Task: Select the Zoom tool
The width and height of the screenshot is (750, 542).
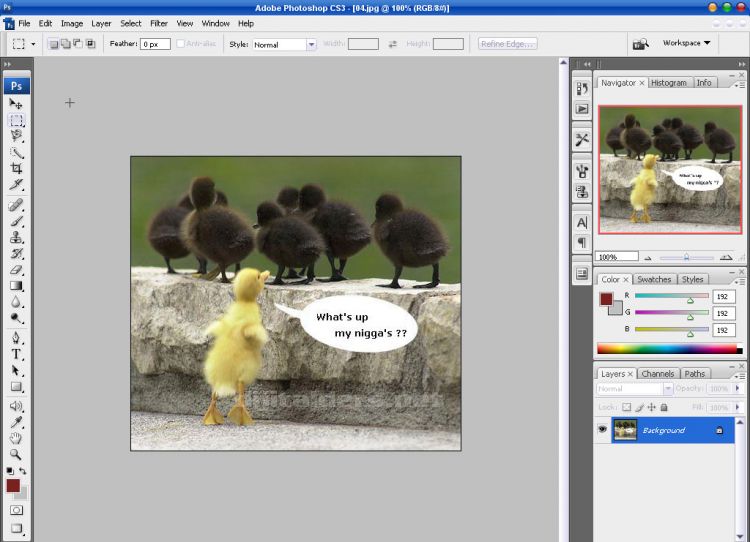Action: pyautogui.click(x=16, y=454)
